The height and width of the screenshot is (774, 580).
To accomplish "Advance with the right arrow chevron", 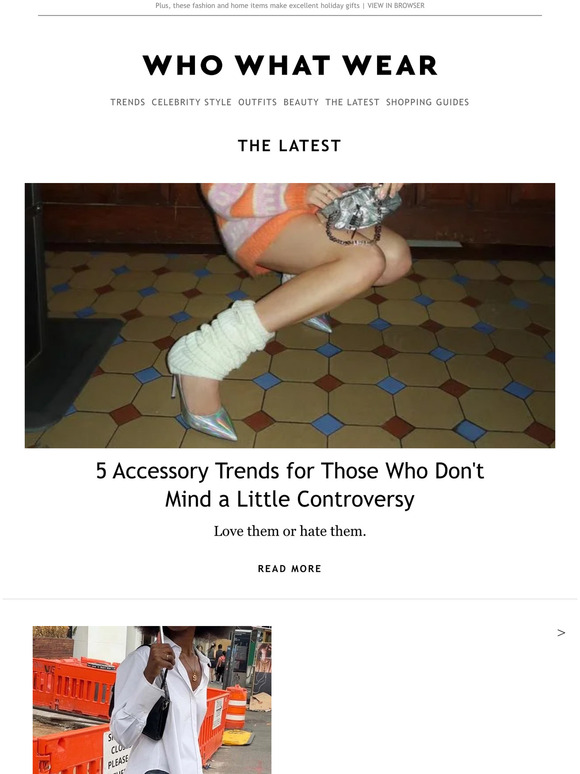I will coord(561,633).
